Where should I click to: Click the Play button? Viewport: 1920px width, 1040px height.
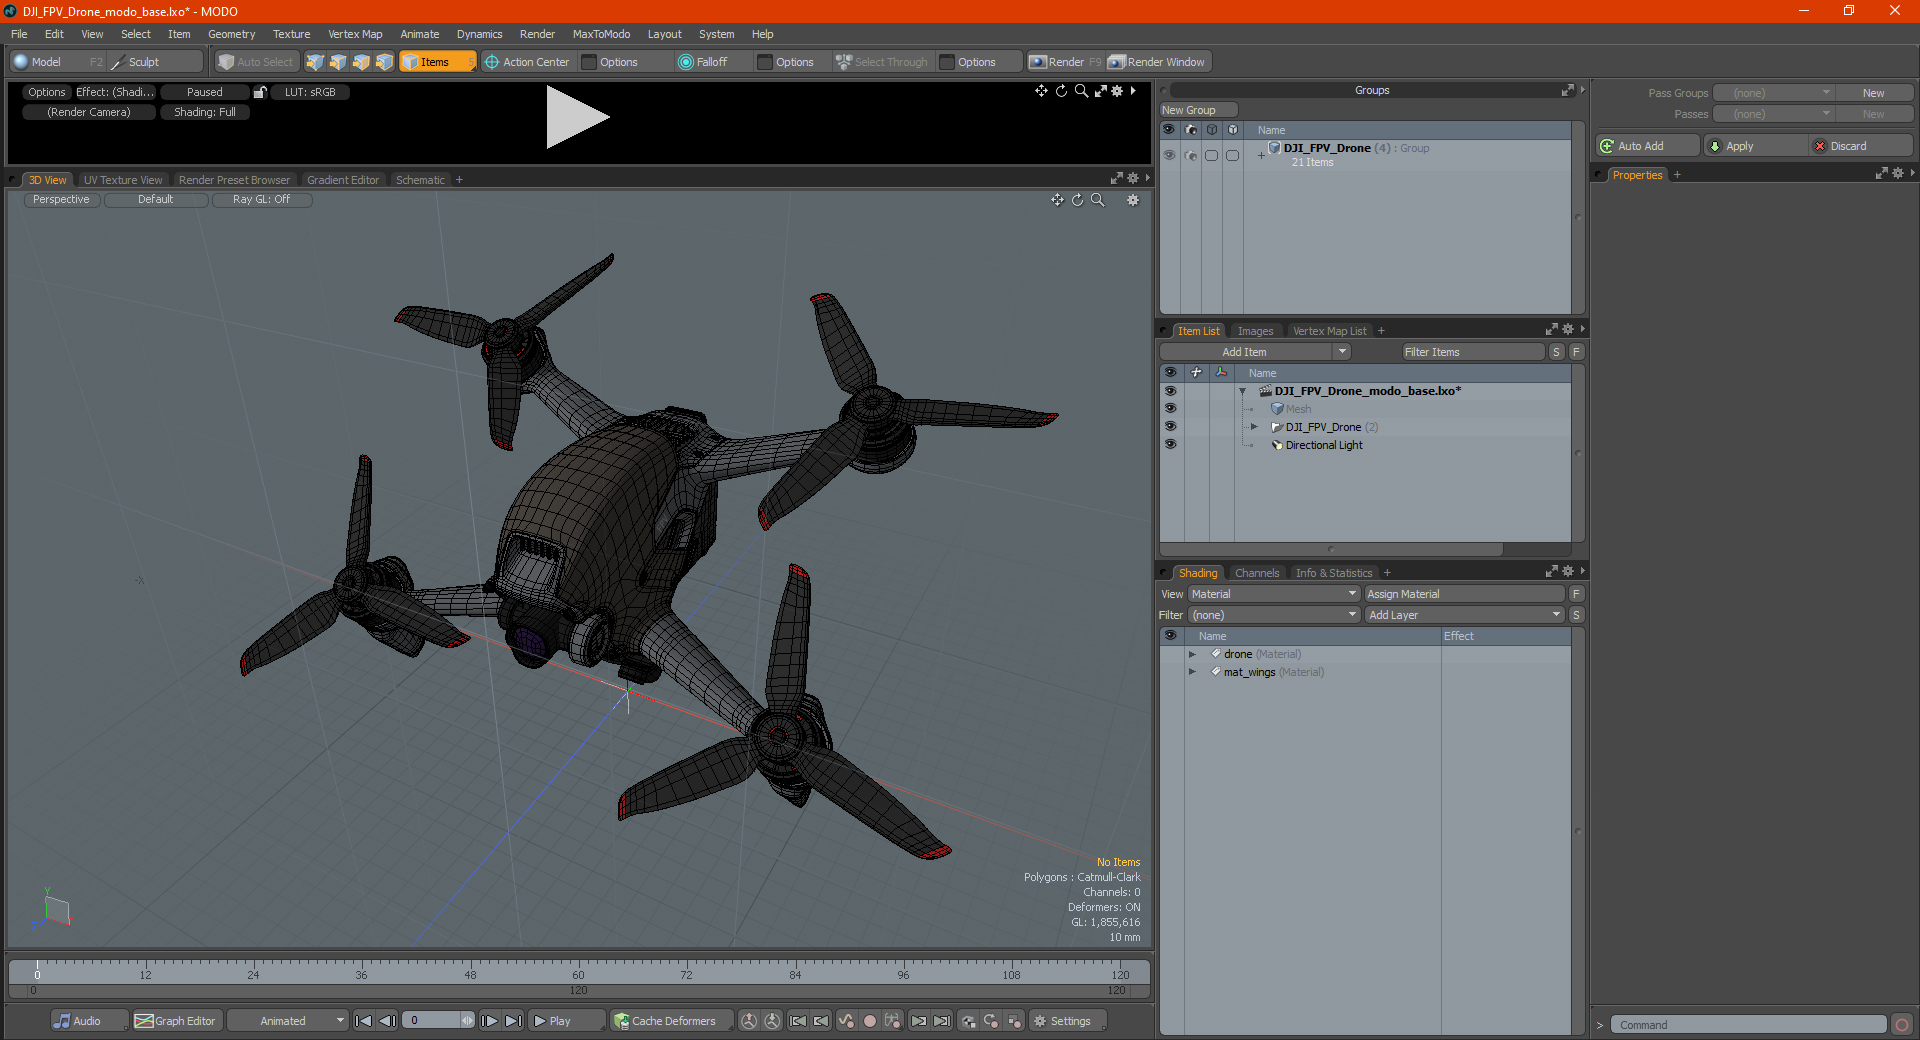click(x=566, y=1021)
